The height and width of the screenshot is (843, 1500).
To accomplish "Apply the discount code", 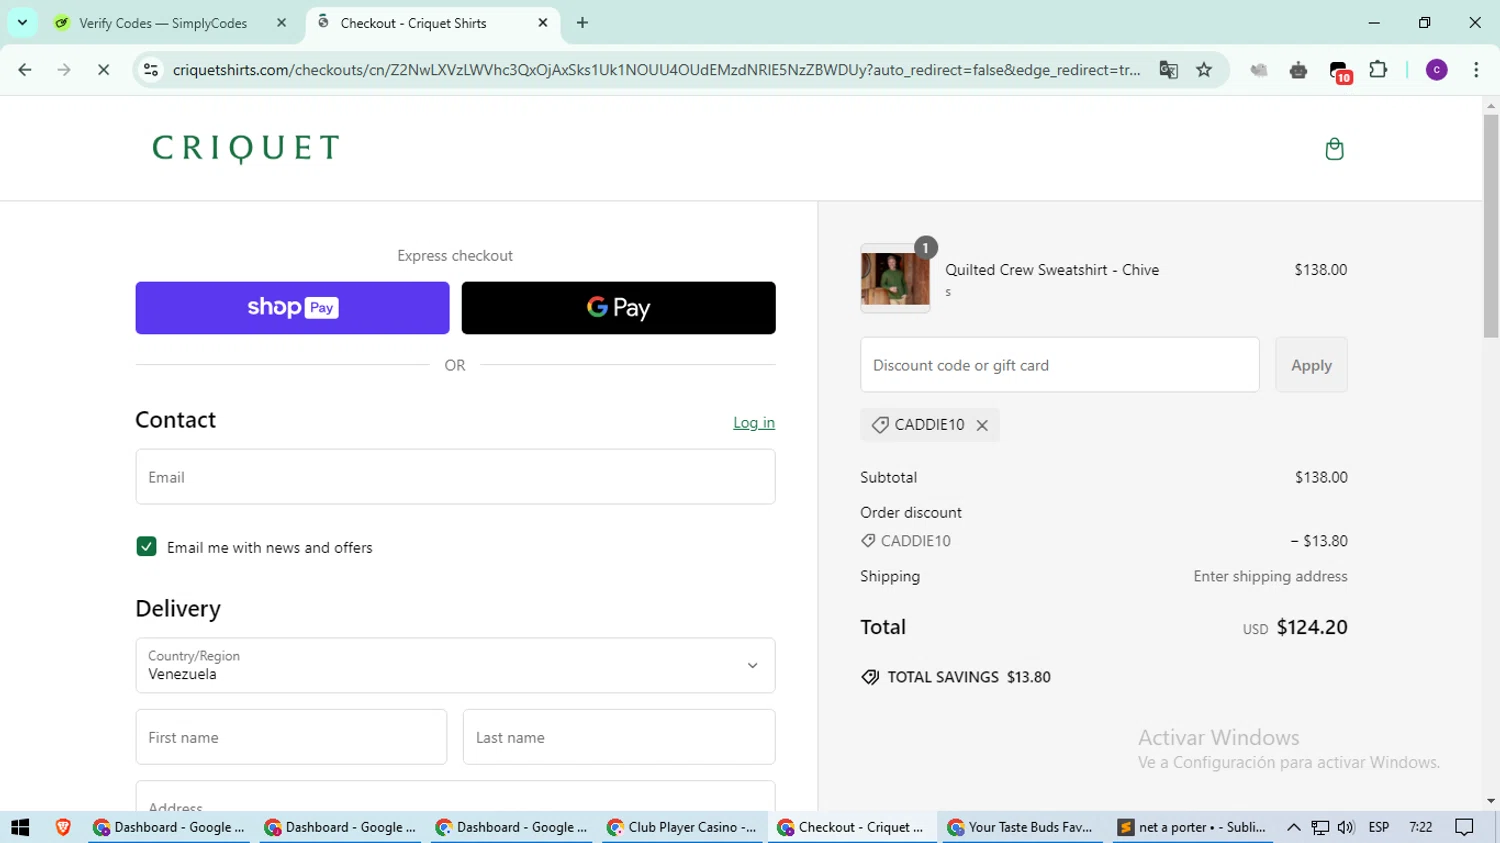I will 1311,365.
